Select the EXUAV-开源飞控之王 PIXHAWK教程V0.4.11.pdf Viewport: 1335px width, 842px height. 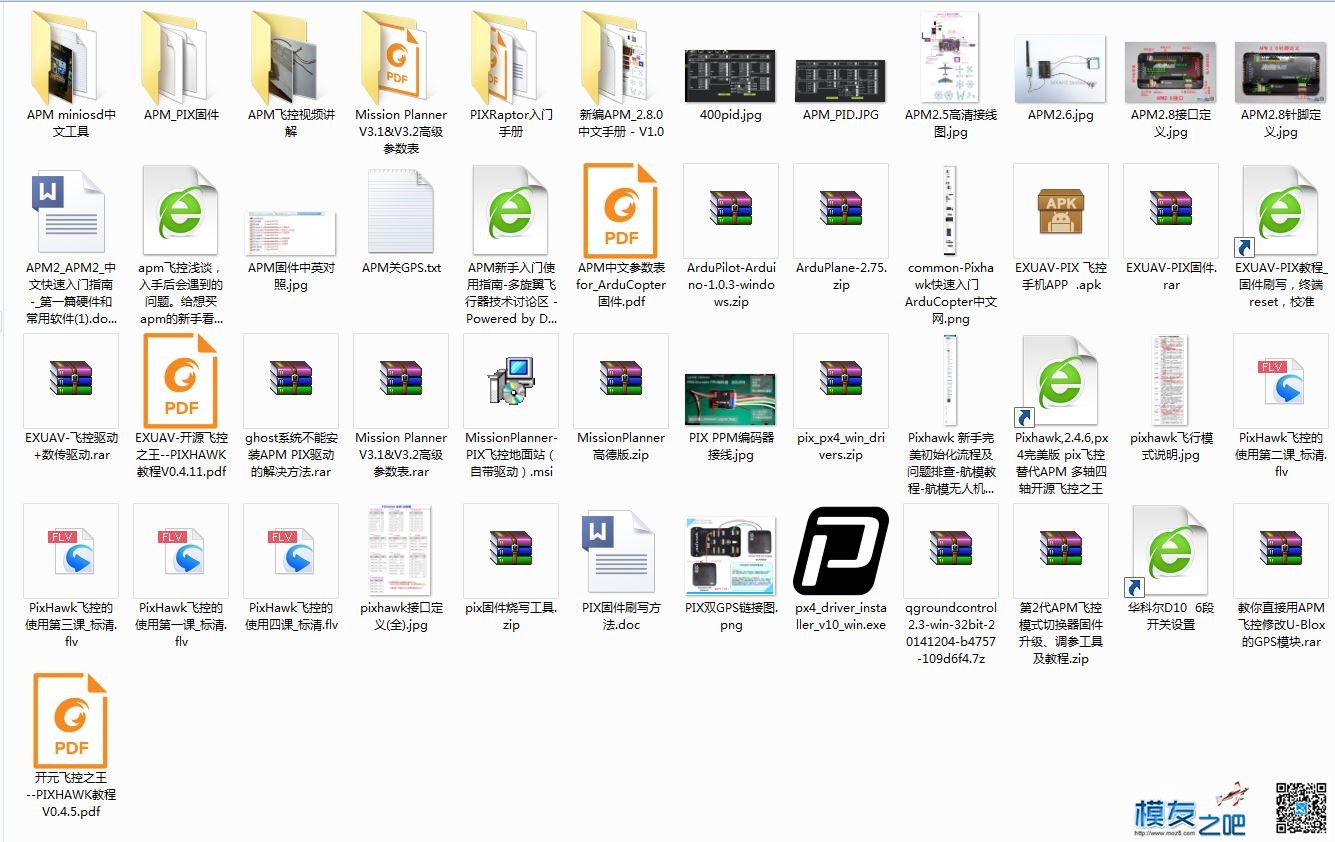point(181,382)
